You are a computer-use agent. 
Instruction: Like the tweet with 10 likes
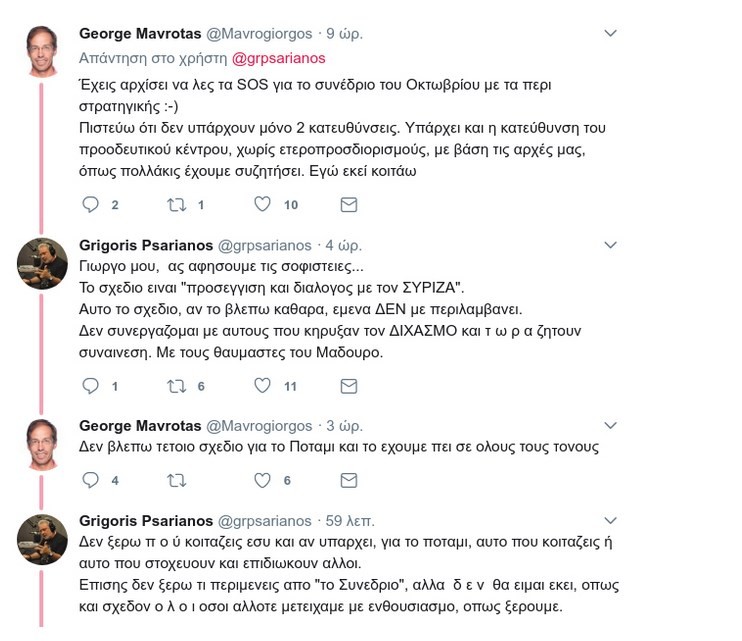click(262, 204)
